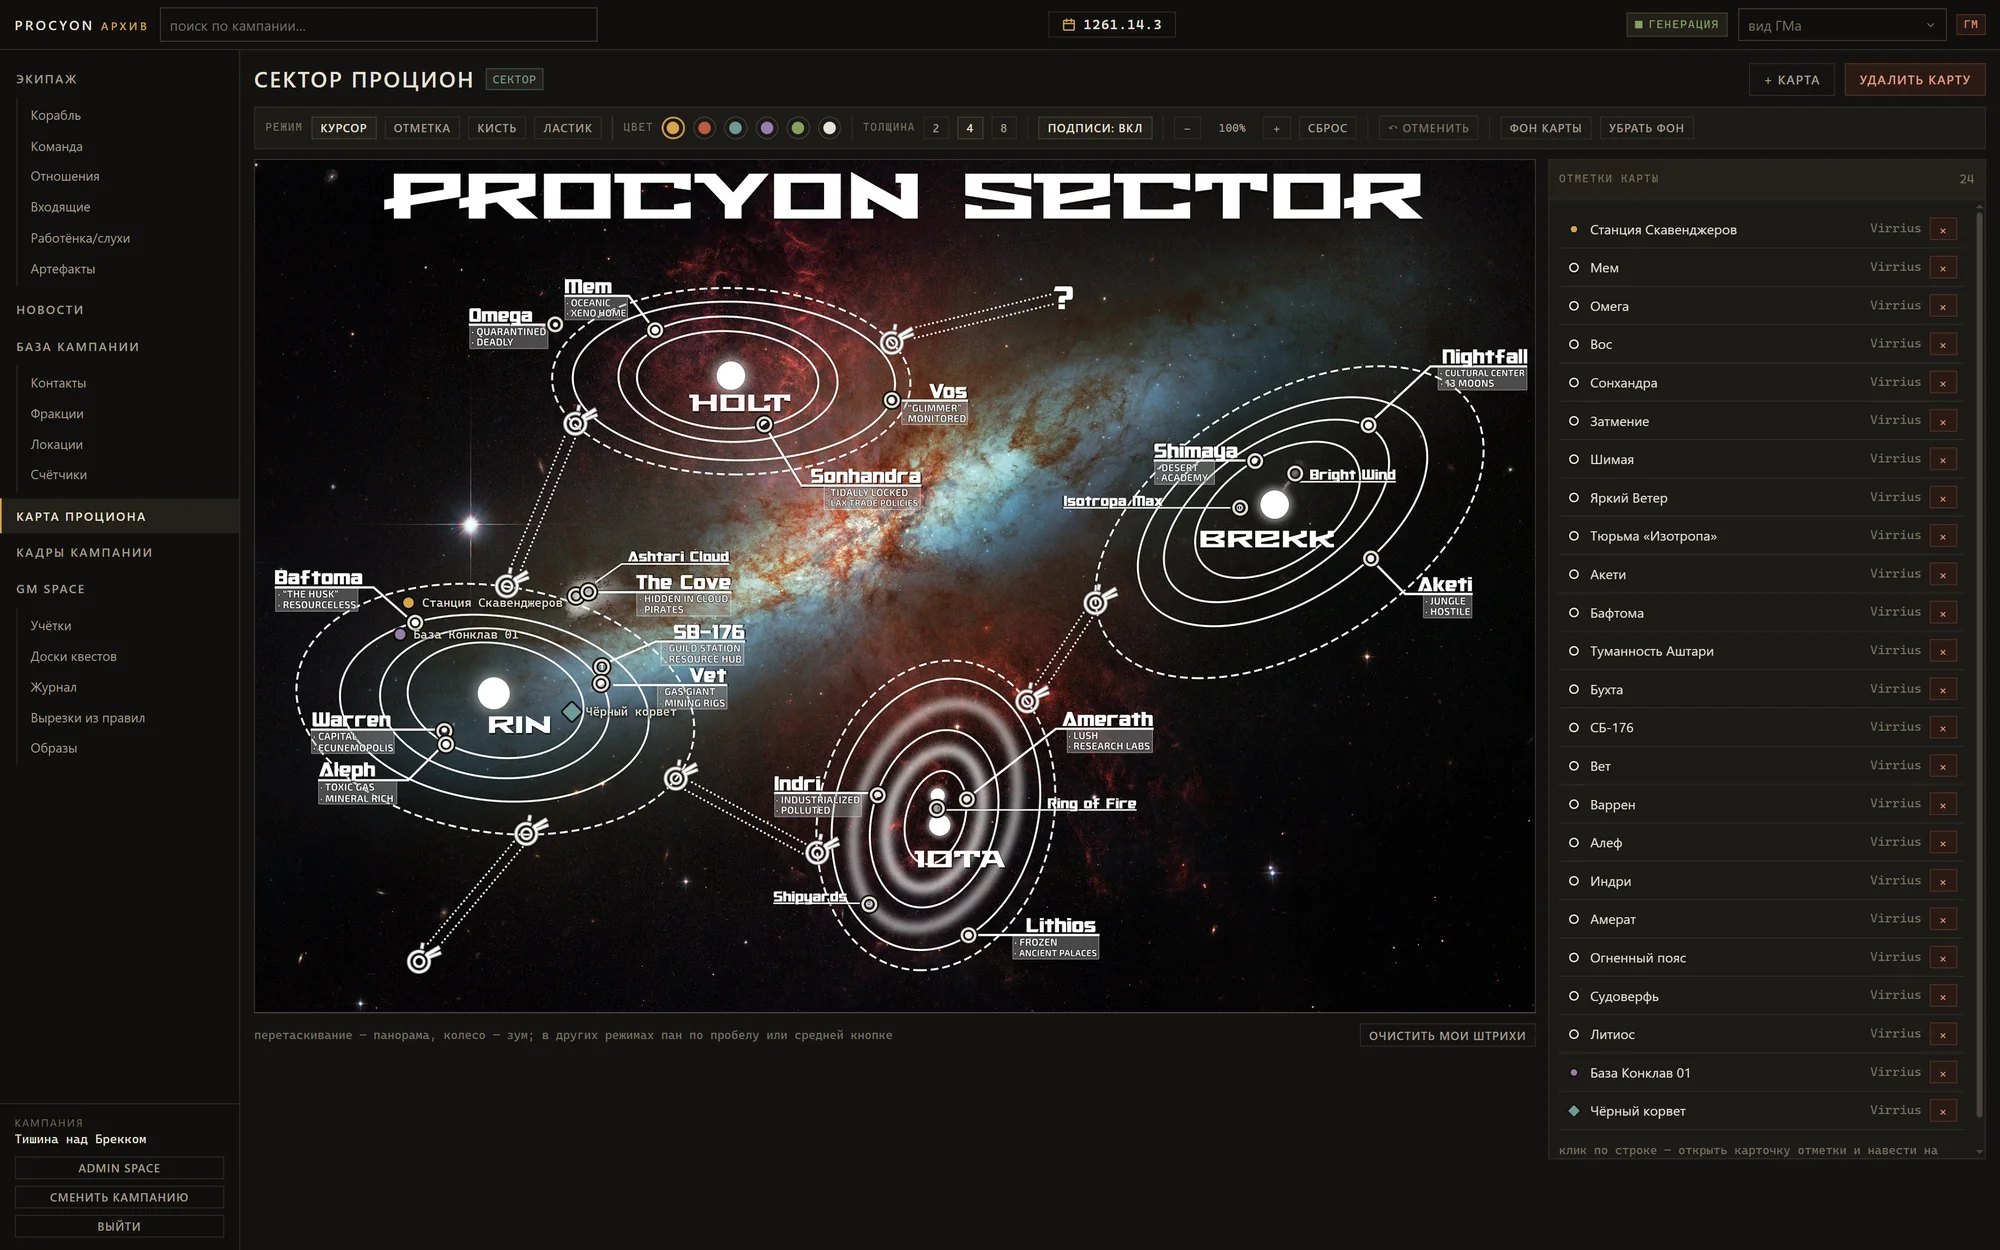Click the Чёрный корвет diamond marker on the map
2000x1250 pixels.
pos(571,711)
